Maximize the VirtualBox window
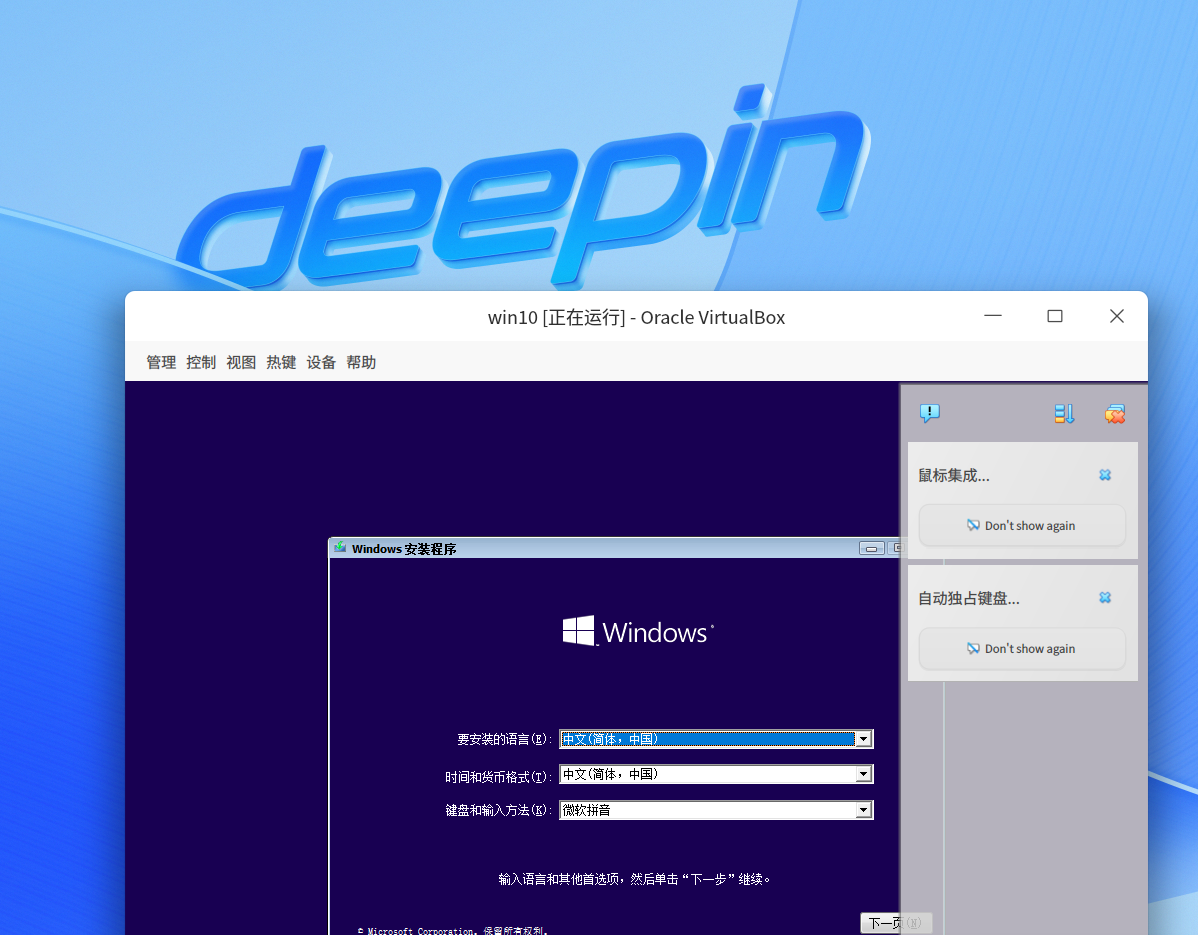The image size is (1198, 935). point(1054,315)
